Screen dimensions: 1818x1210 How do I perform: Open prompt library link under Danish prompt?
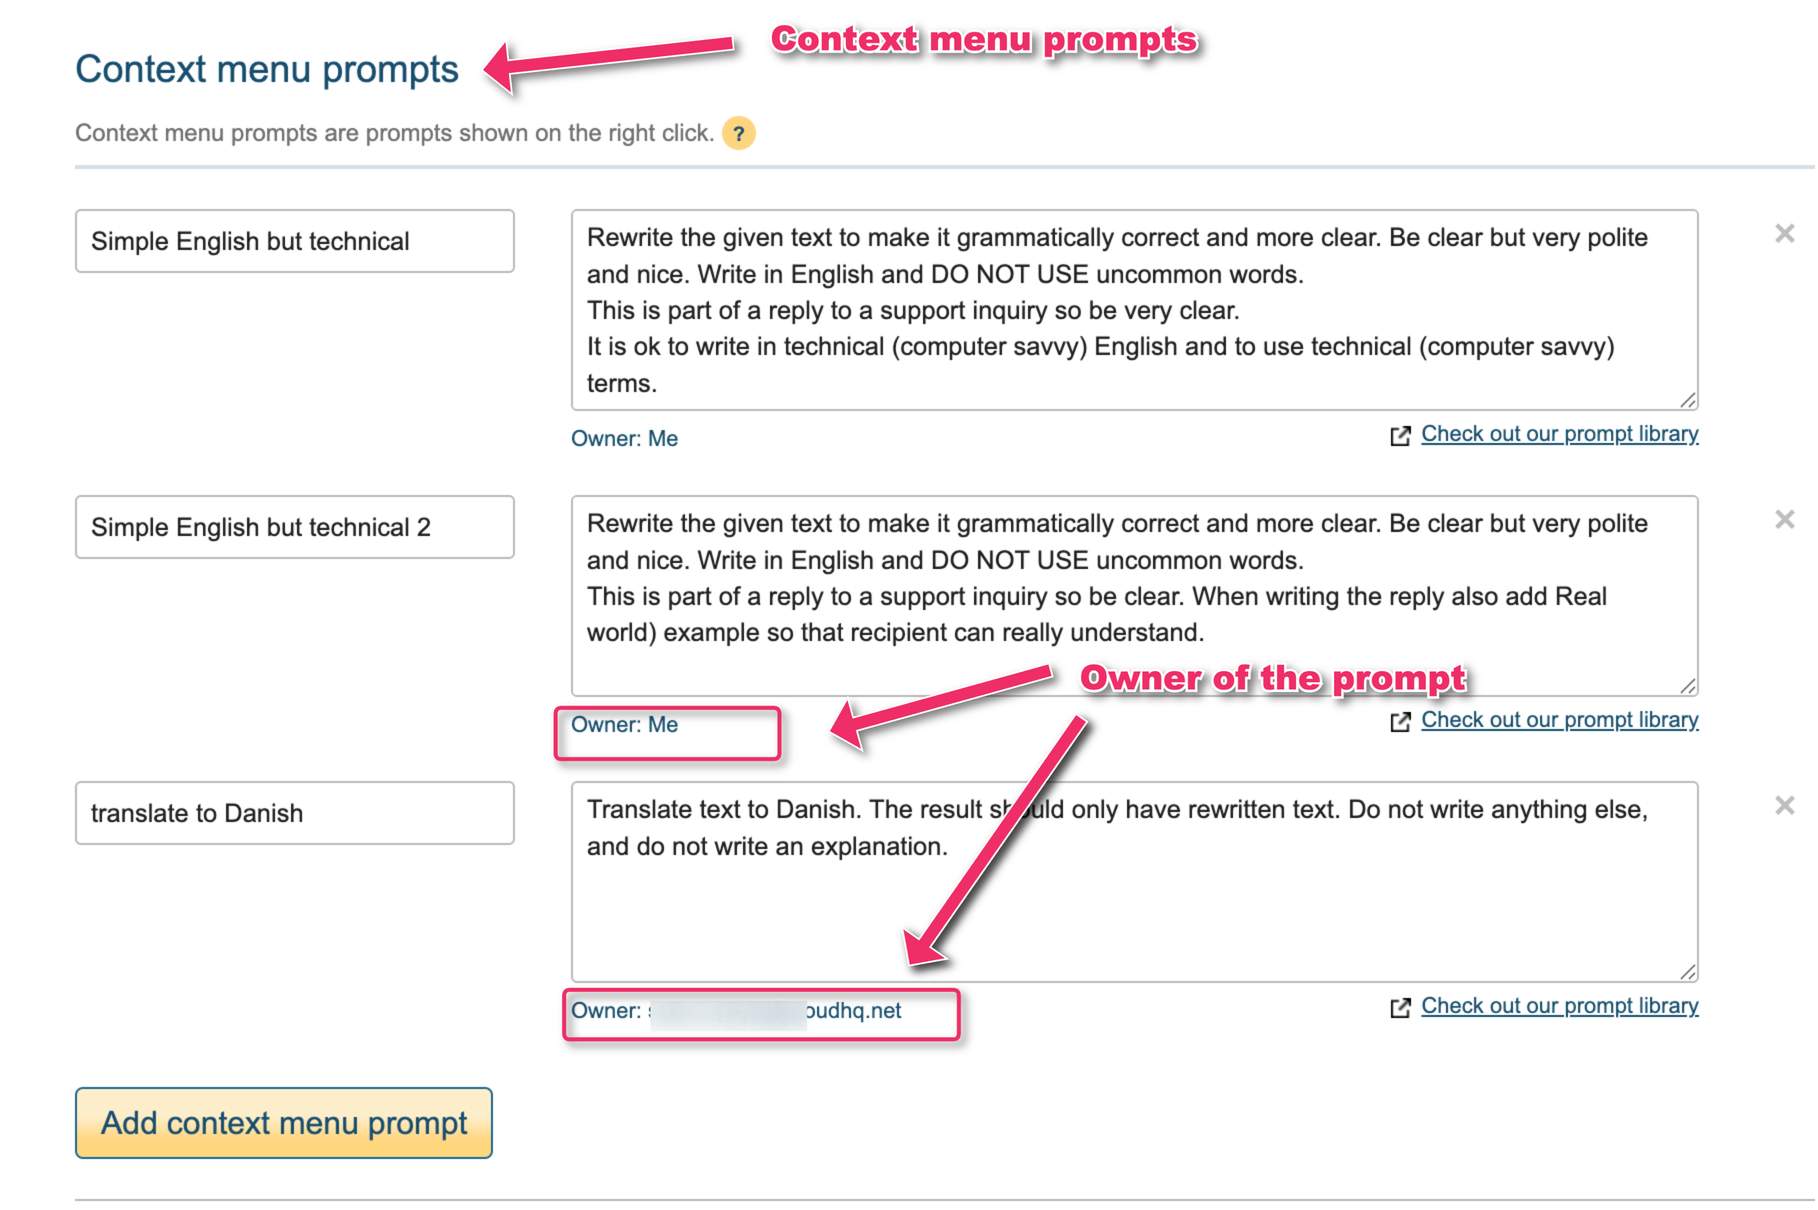pos(1559,1006)
